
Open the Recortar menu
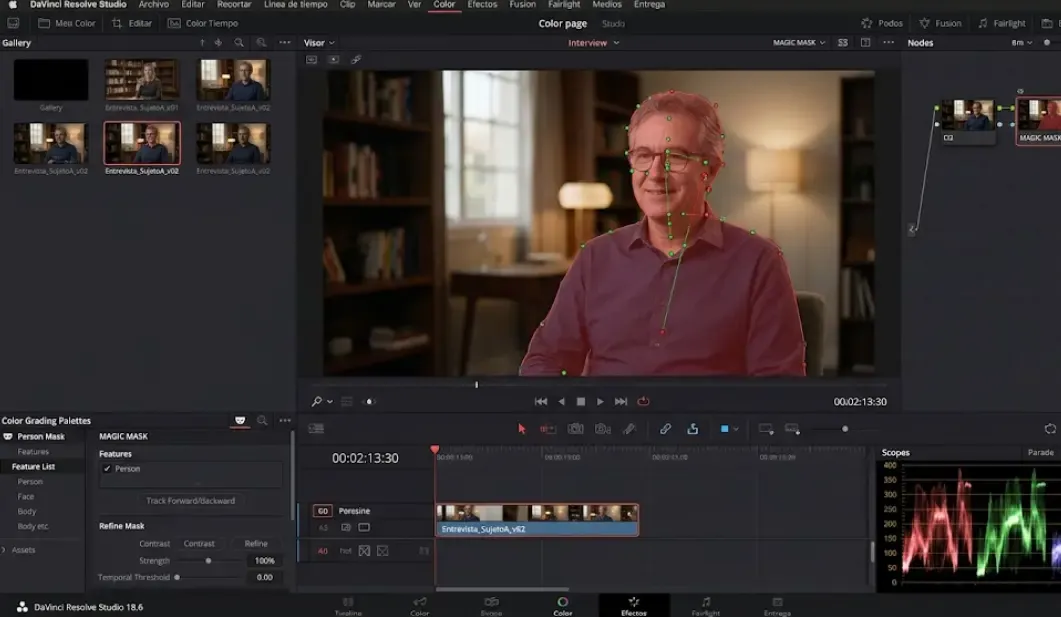click(x=234, y=4)
